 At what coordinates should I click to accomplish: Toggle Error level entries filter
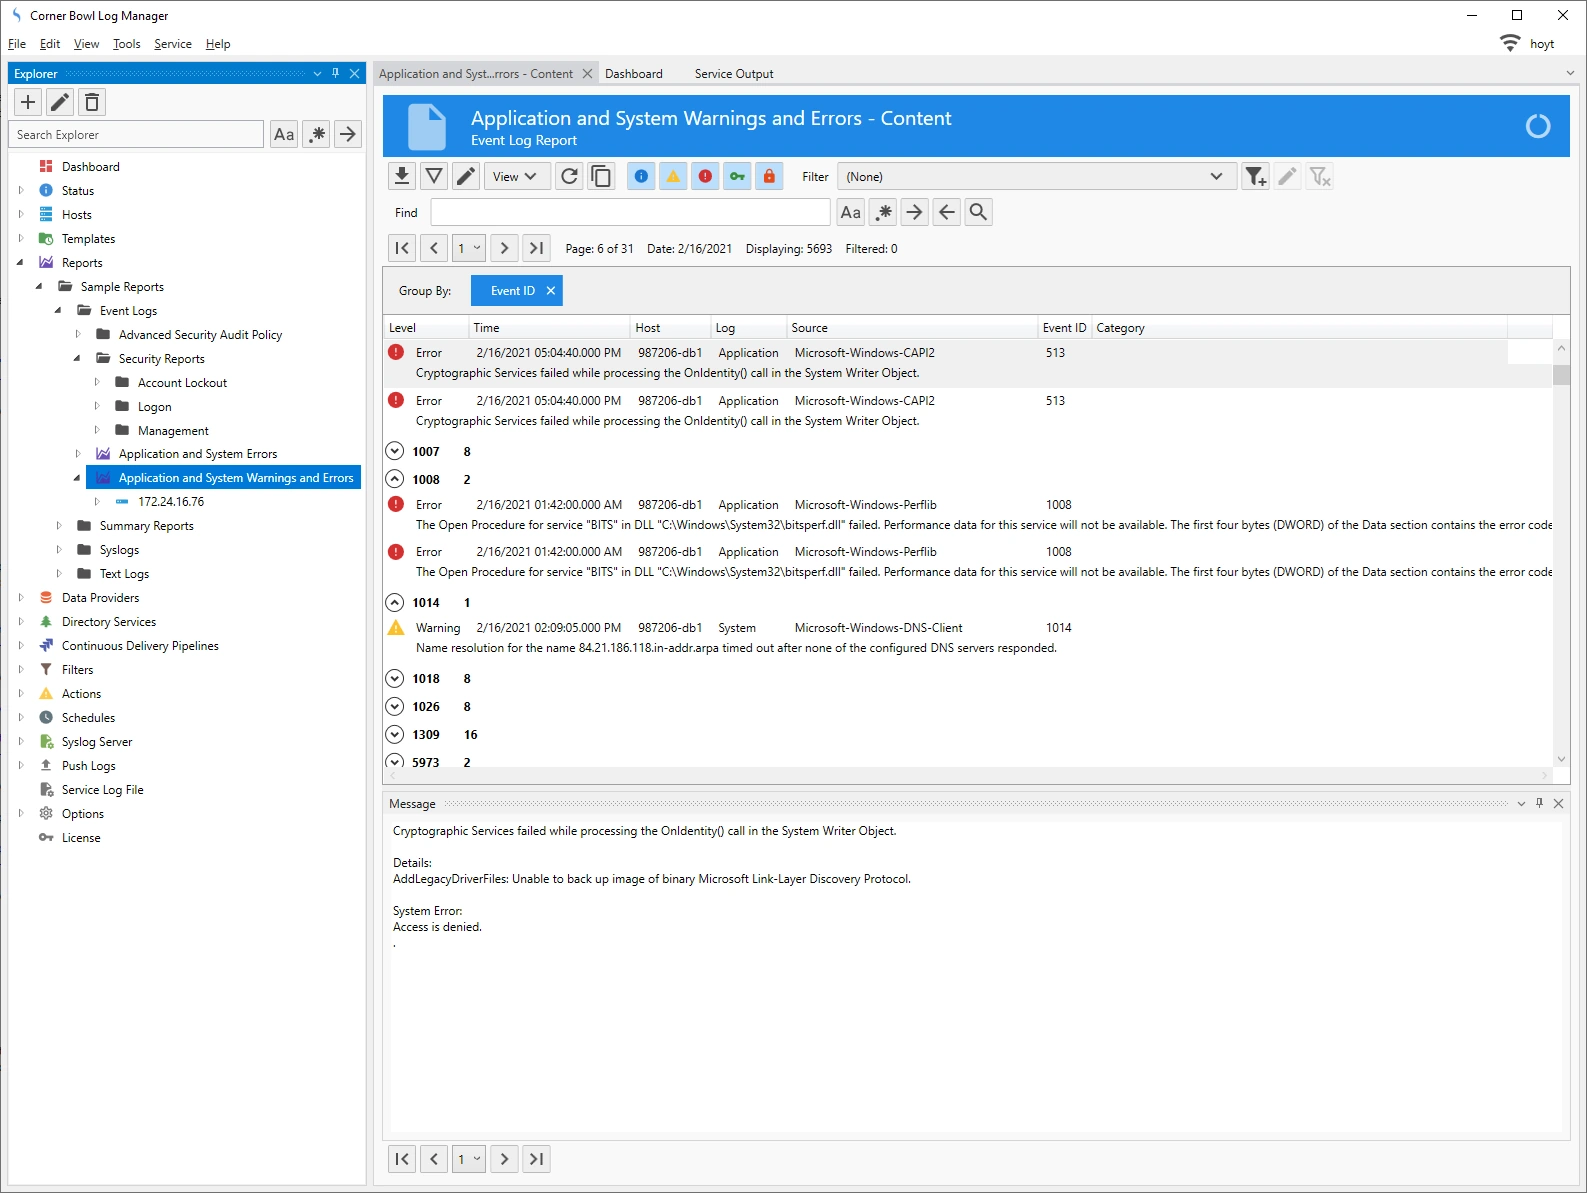705,177
